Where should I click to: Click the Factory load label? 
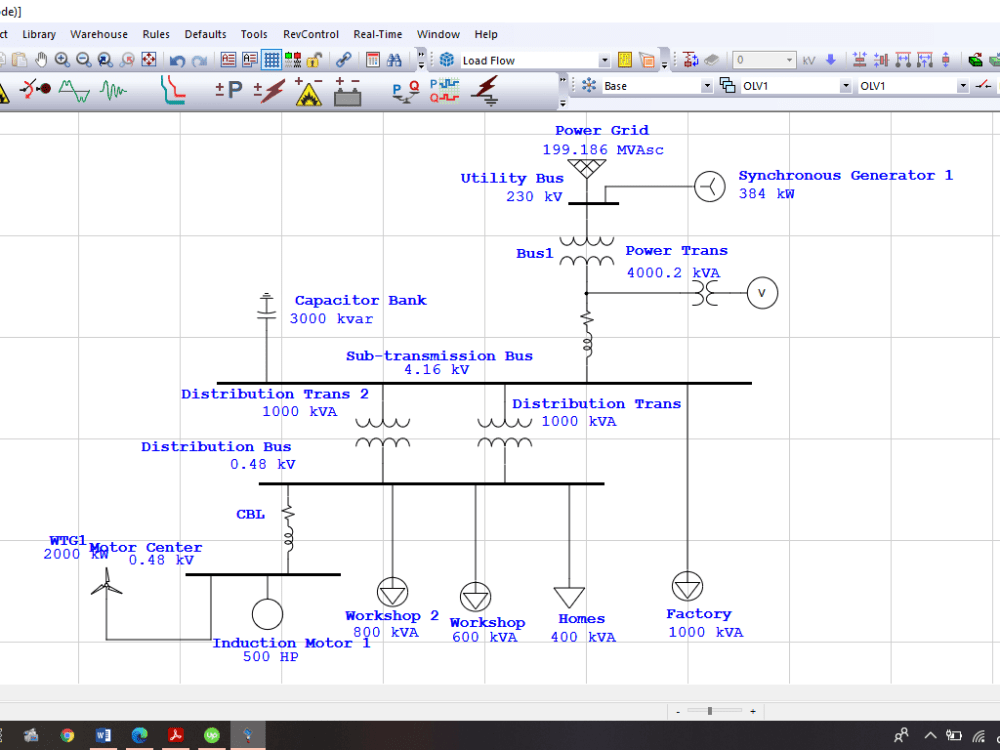pos(699,614)
